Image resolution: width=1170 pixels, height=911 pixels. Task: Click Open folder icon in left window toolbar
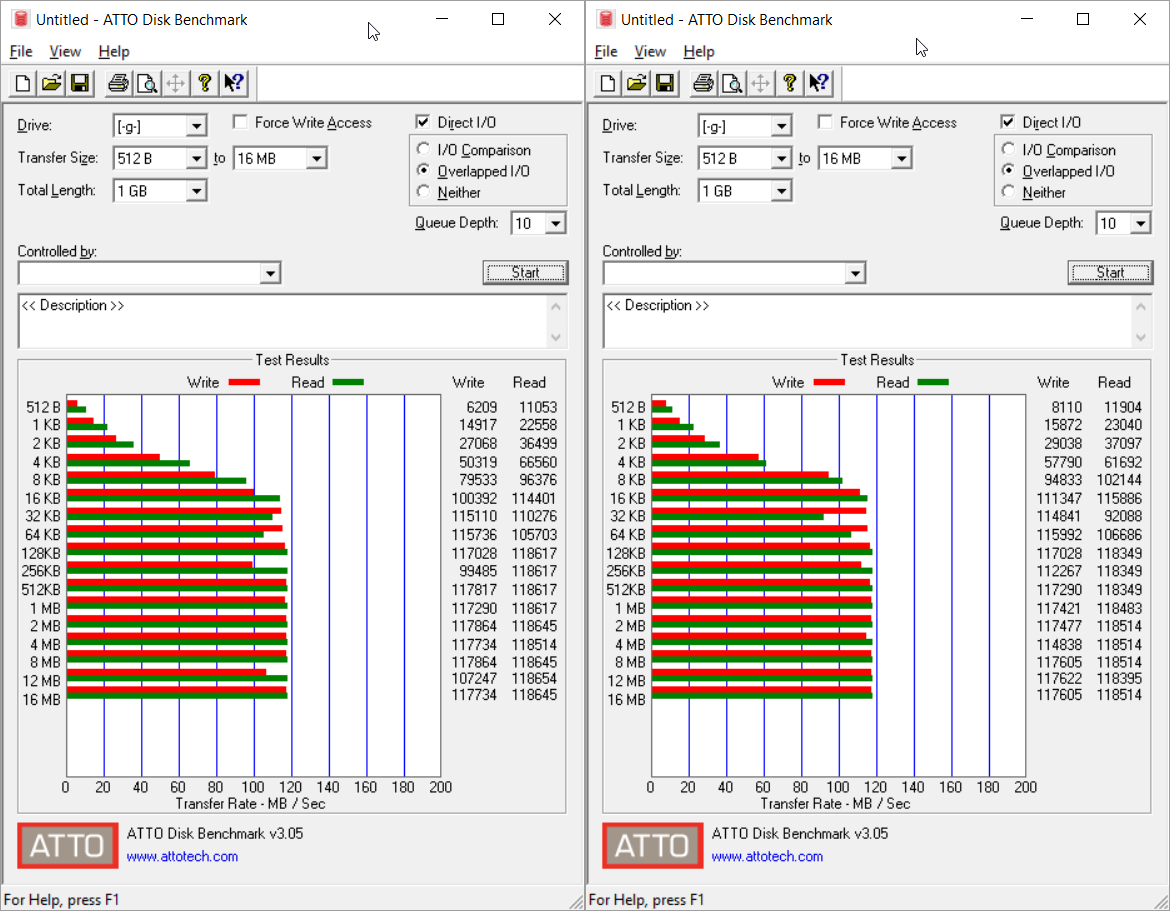[x=51, y=83]
